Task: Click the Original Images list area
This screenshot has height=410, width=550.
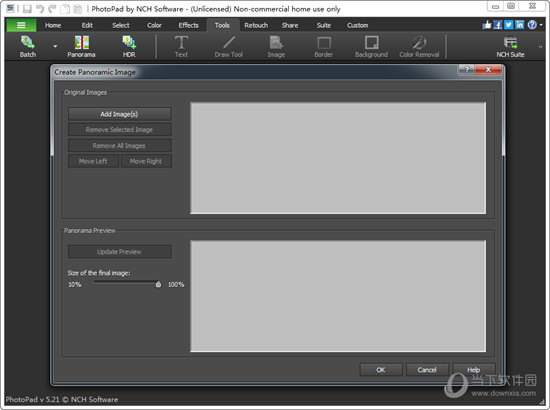Action: [338, 158]
